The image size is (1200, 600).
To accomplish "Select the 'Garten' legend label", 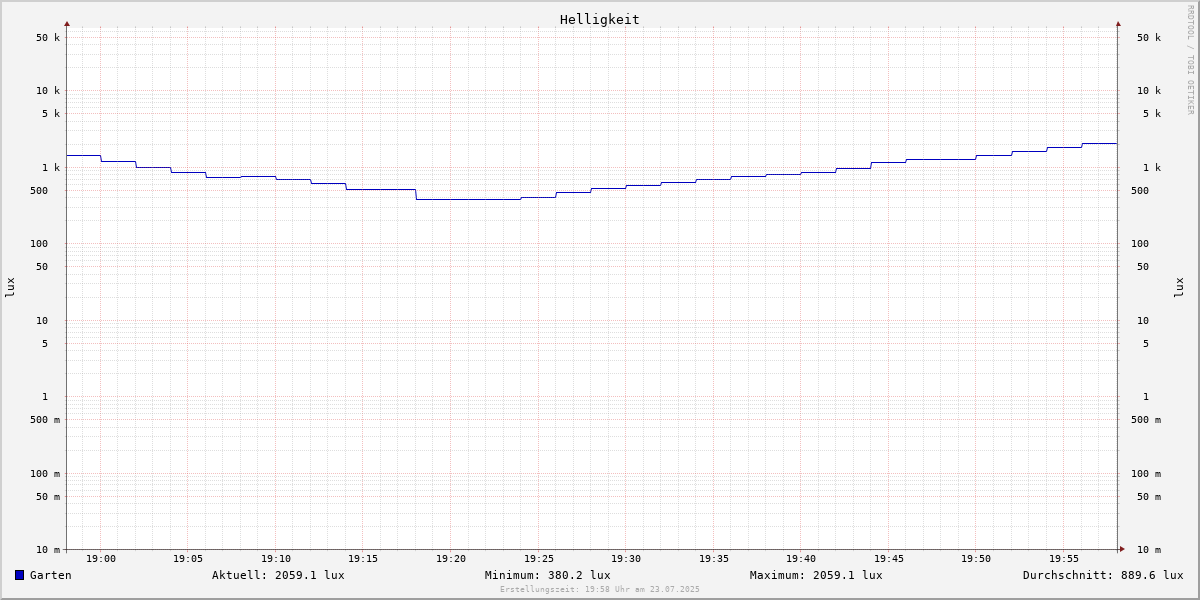I will point(51,575).
